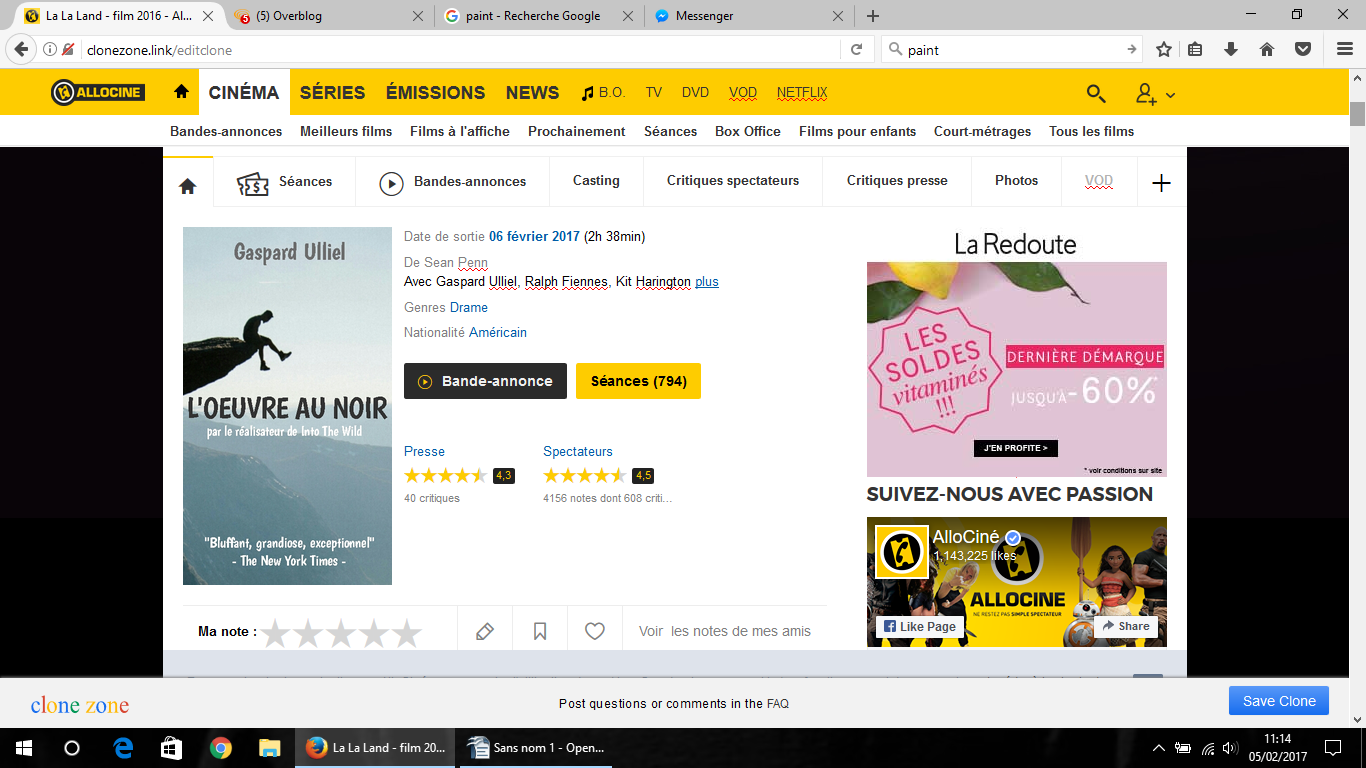The width and height of the screenshot is (1366, 768).
Task: Click the pencil write-review icon
Action: [x=485, y=631]
